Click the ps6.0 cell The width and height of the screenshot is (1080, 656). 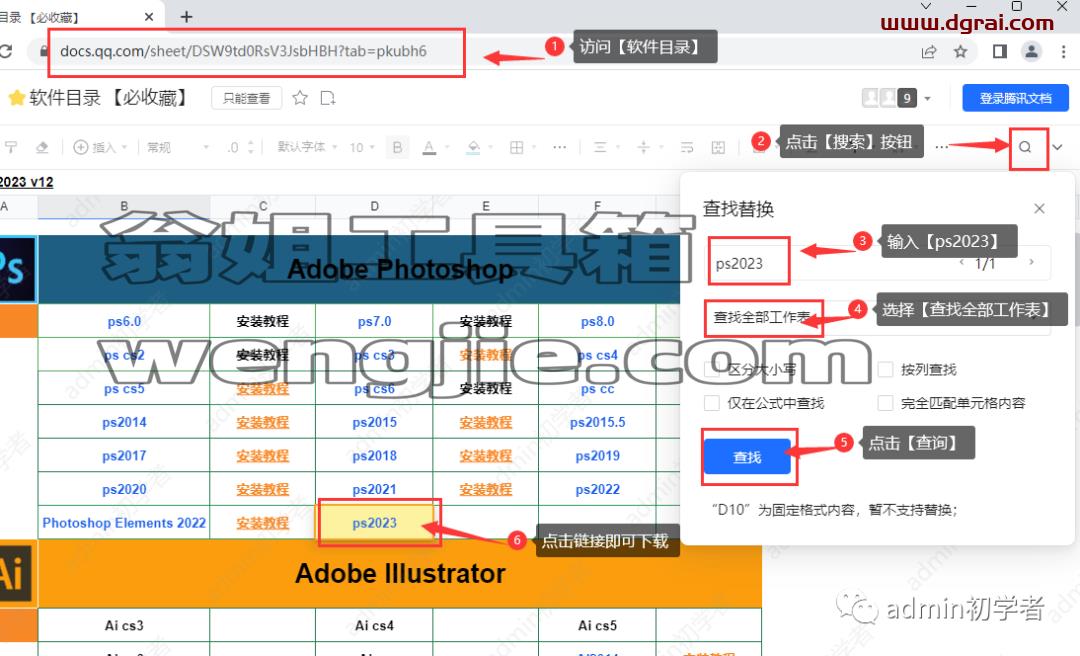(124, 321)
